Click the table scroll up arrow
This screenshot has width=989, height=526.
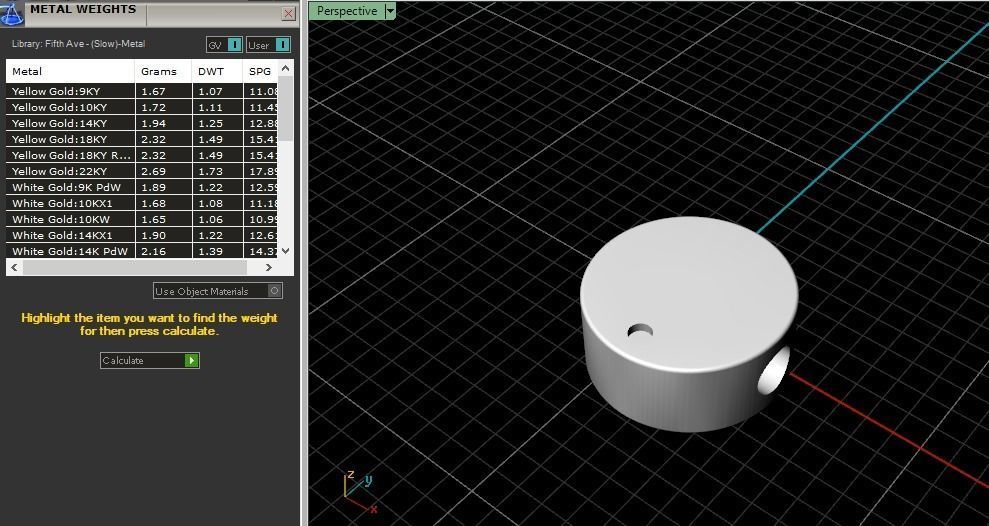286,67
